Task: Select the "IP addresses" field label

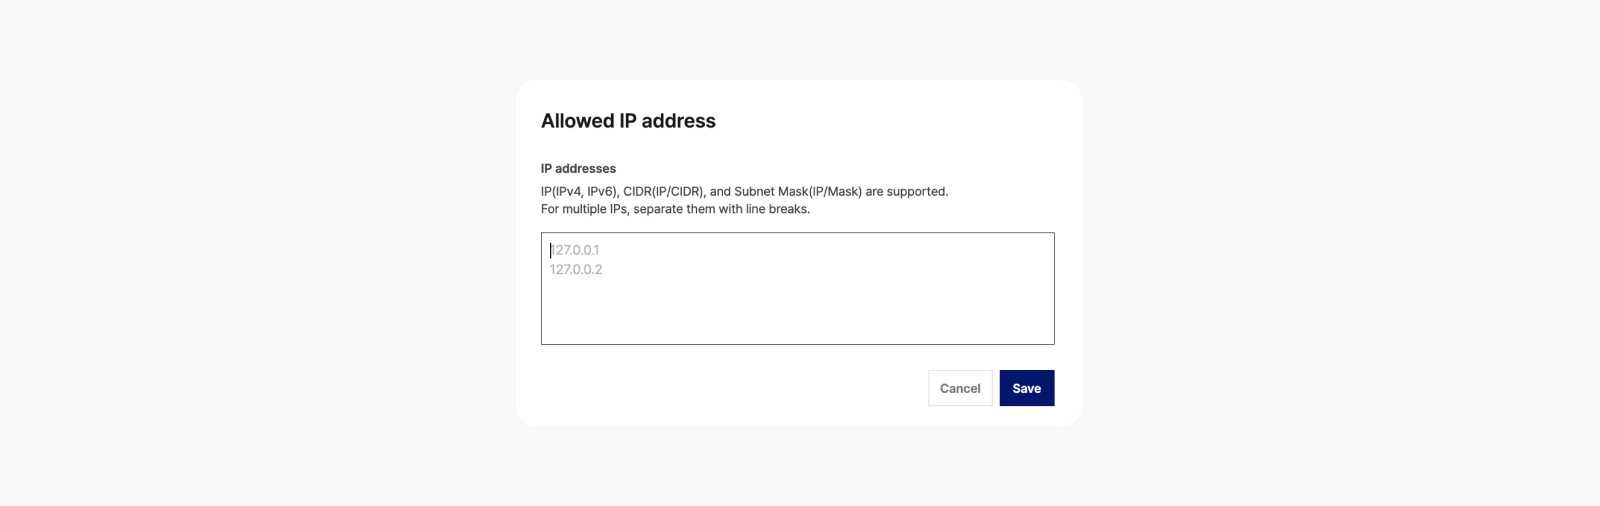Action: point(578,169)
